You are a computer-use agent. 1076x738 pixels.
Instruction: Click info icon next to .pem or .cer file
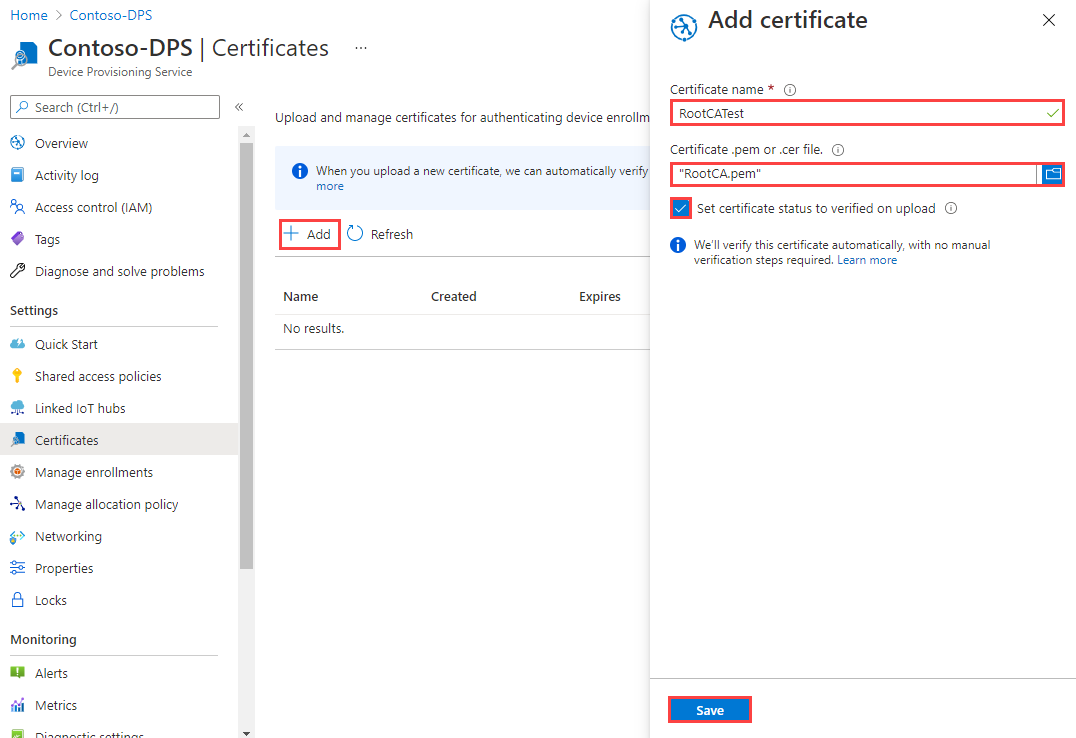coord(838,150)
